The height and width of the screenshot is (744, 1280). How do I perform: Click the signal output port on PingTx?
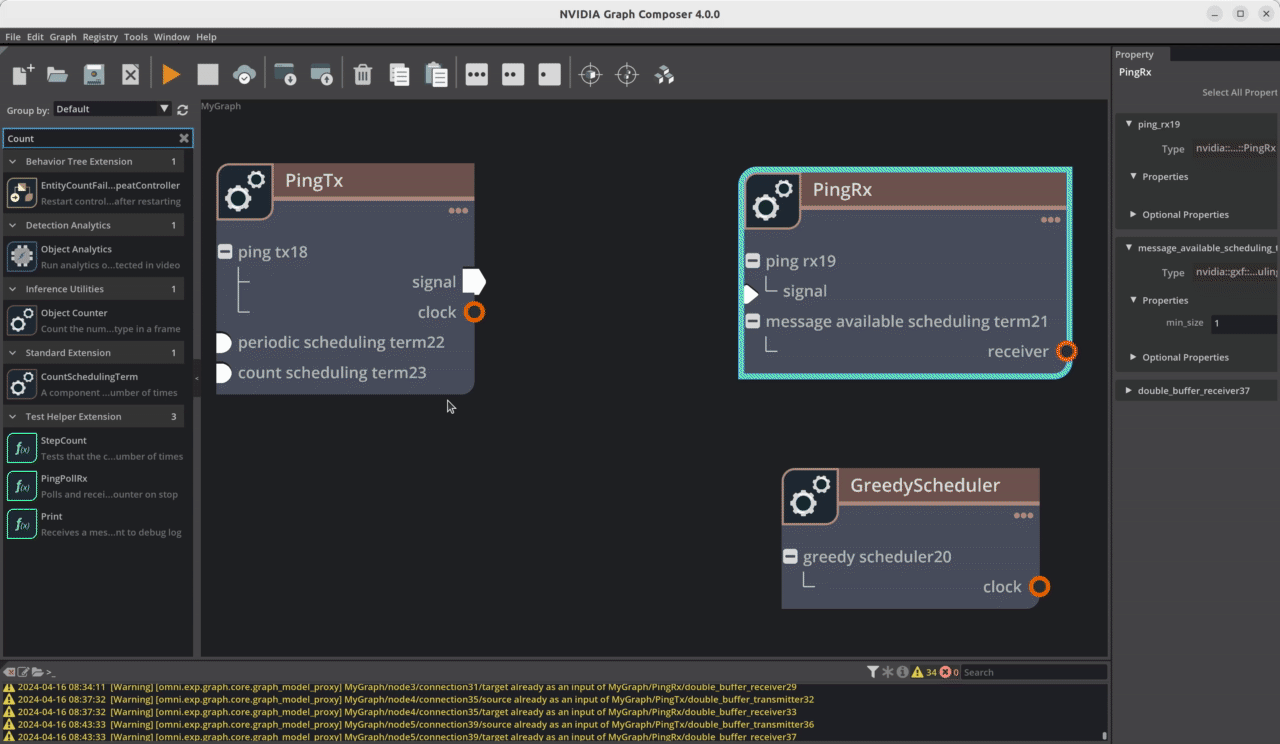coord(474,282)
